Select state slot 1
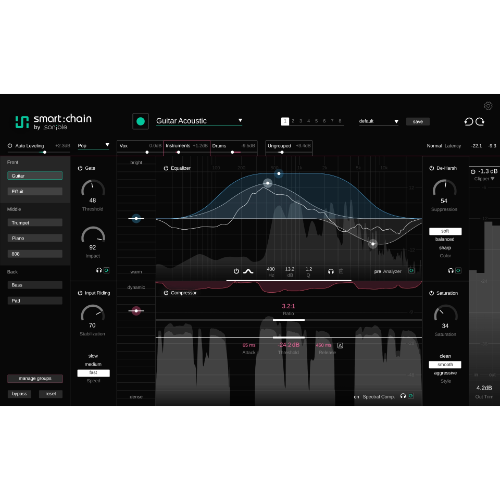The height and width of the screenshot is (500, 500). 285,121
